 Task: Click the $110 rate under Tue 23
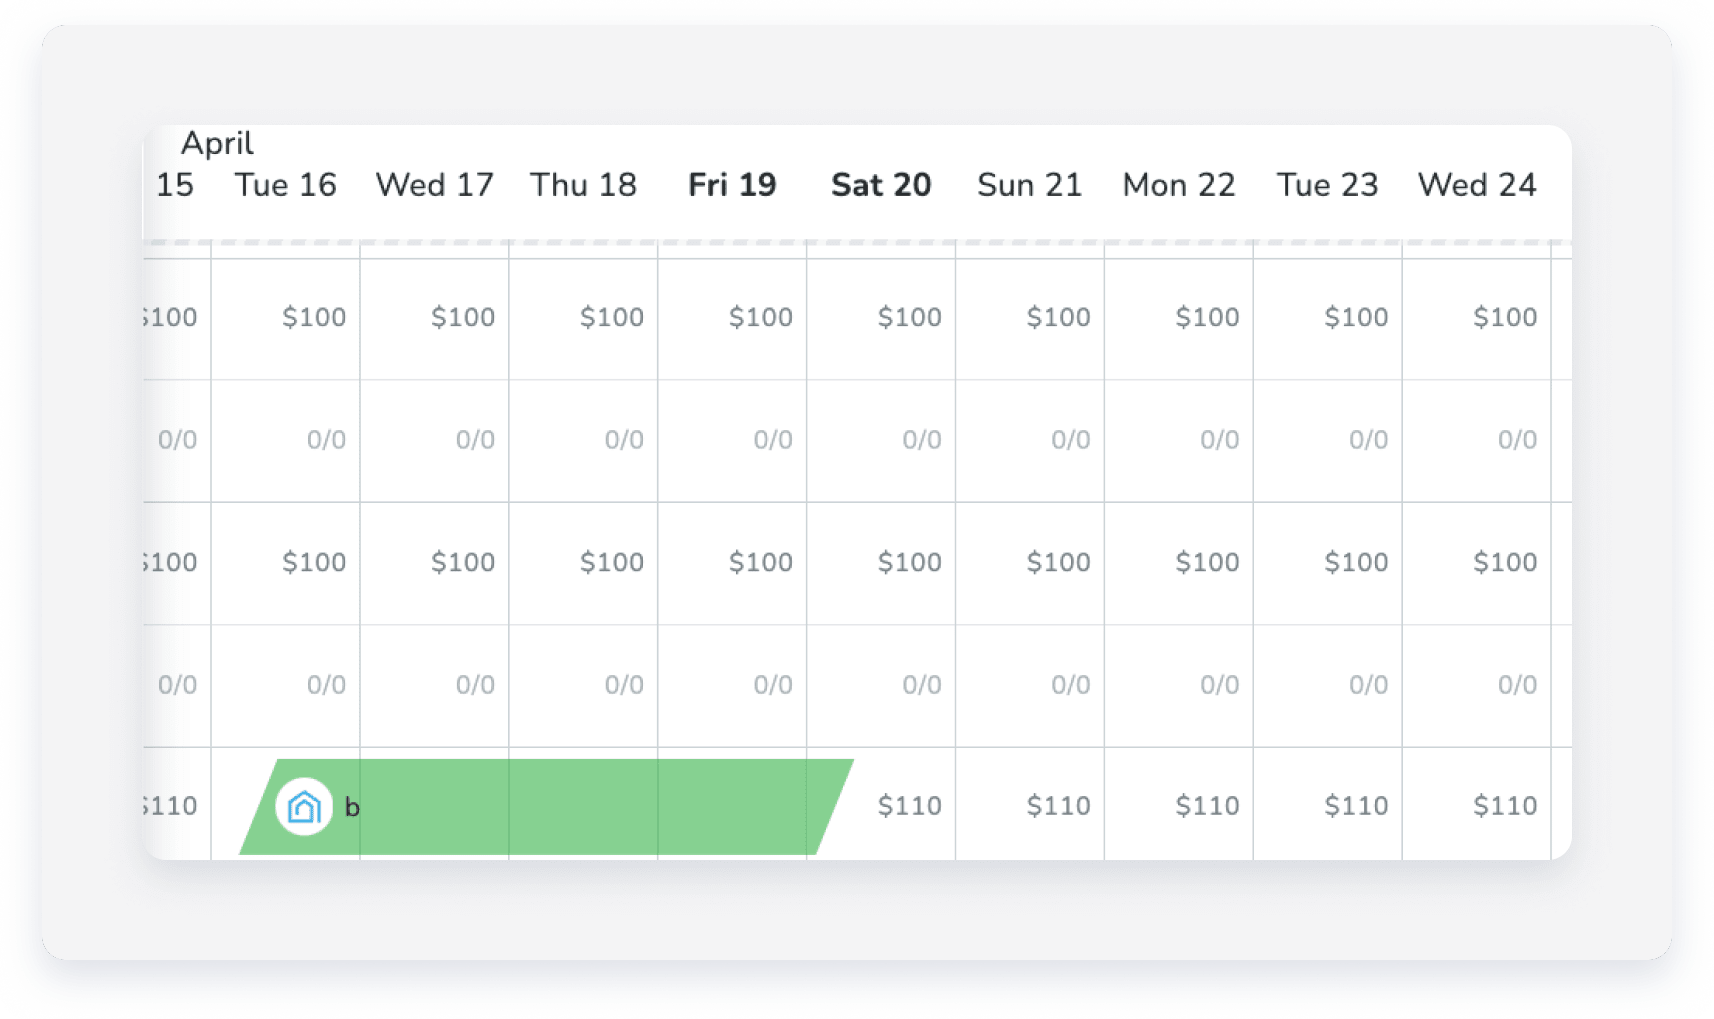pos(1356,805)
